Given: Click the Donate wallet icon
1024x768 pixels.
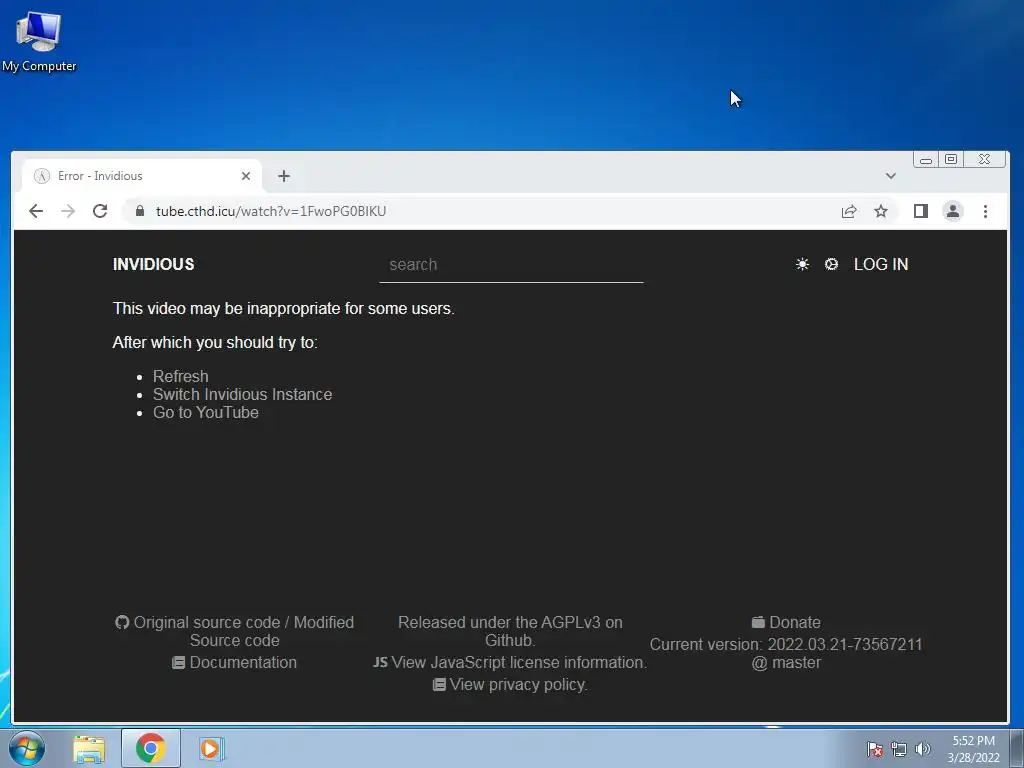Looking at the screenshot, I should coord(758,622).
